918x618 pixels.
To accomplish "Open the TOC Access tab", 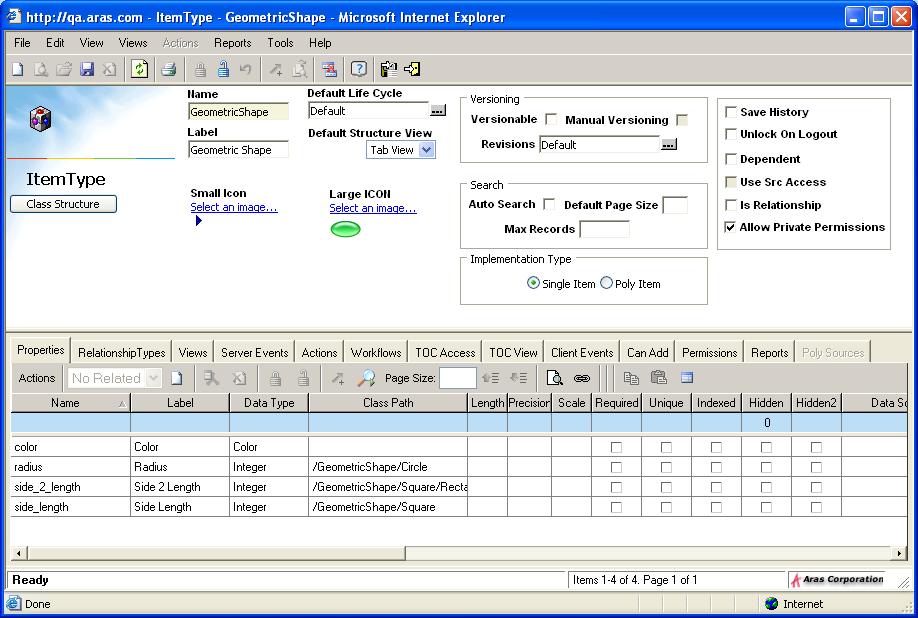I will (445, 353).
